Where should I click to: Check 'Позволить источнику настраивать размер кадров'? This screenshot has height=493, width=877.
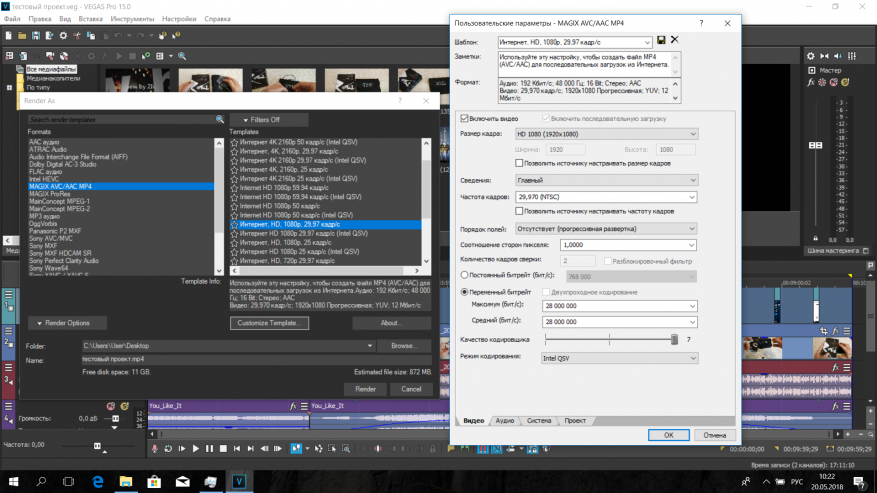[519, 163]
